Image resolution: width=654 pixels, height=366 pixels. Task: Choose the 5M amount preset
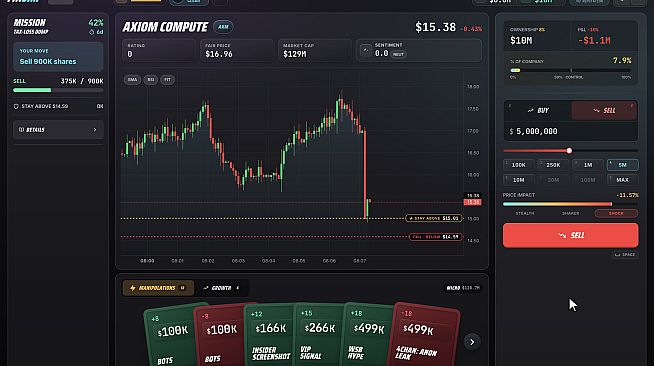[x=622, y=165]
